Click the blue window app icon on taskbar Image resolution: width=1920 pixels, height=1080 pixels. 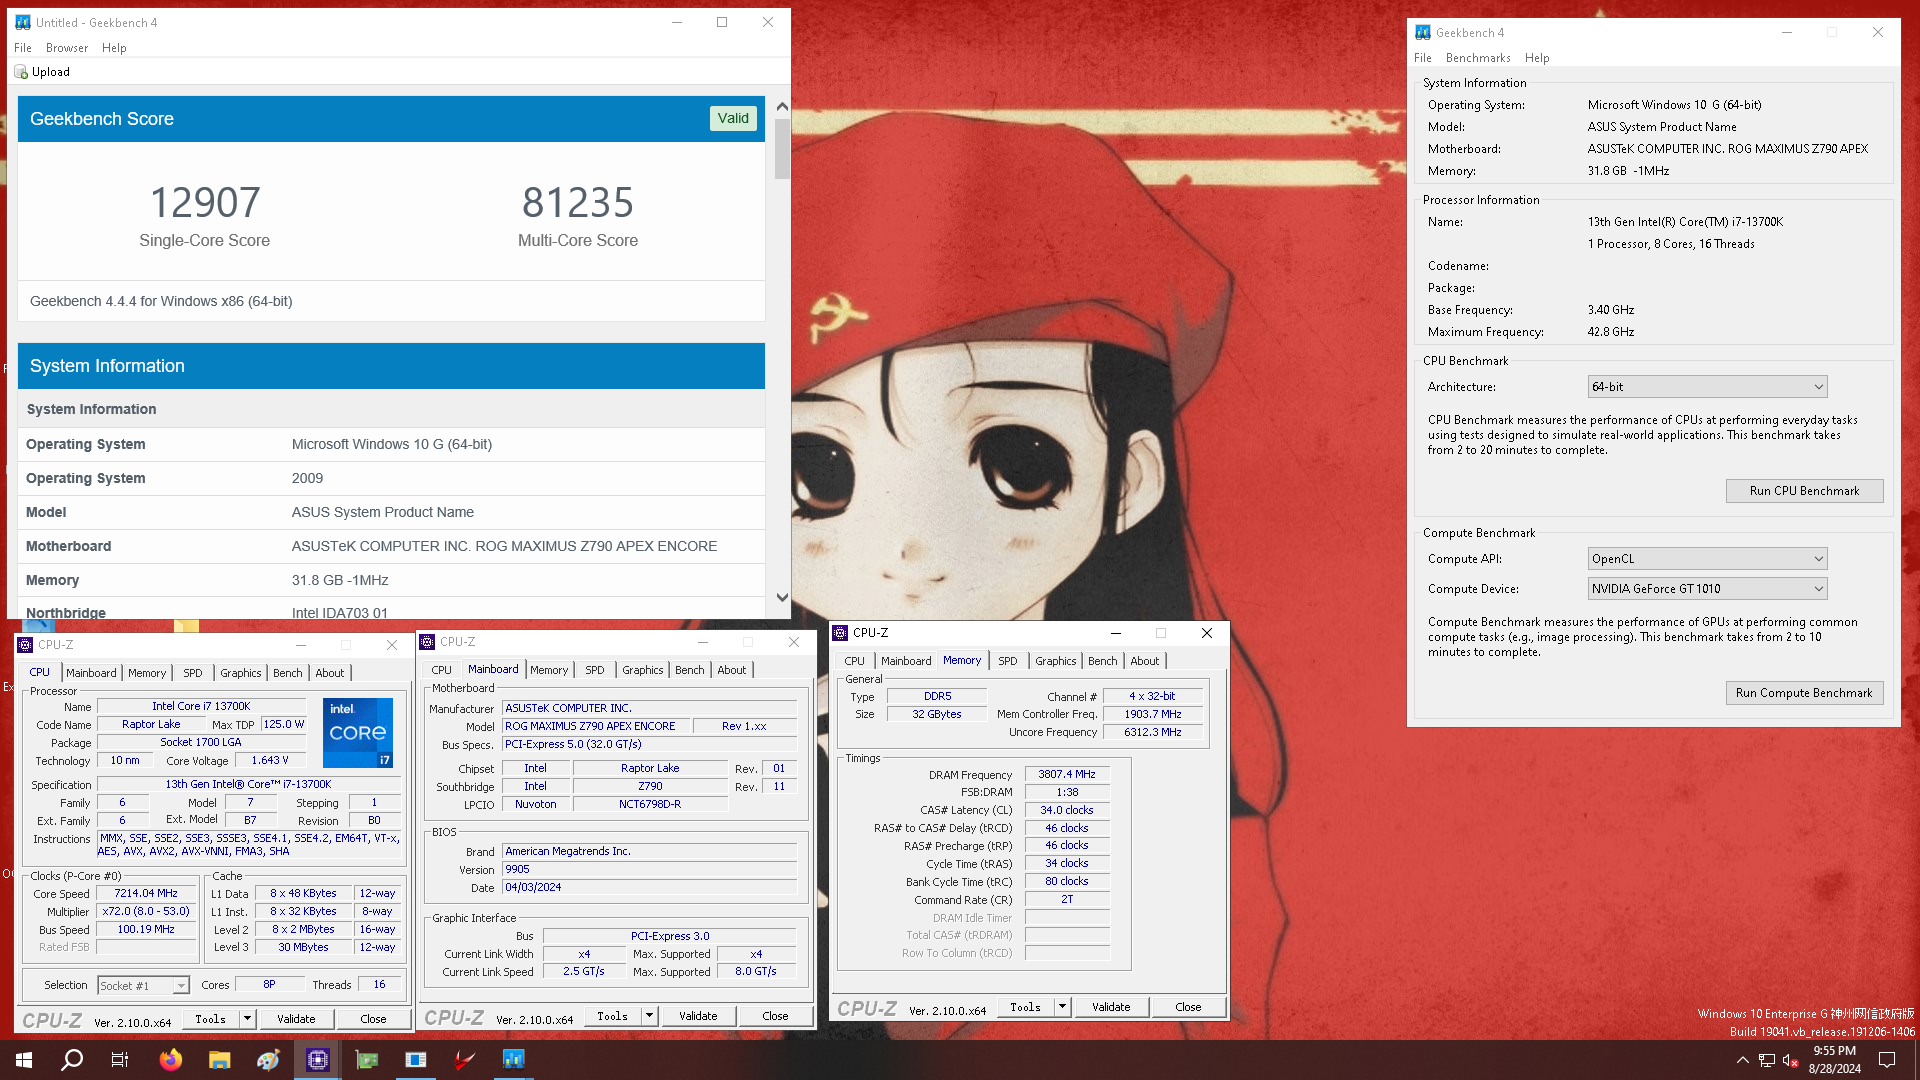click(416, 1060)
